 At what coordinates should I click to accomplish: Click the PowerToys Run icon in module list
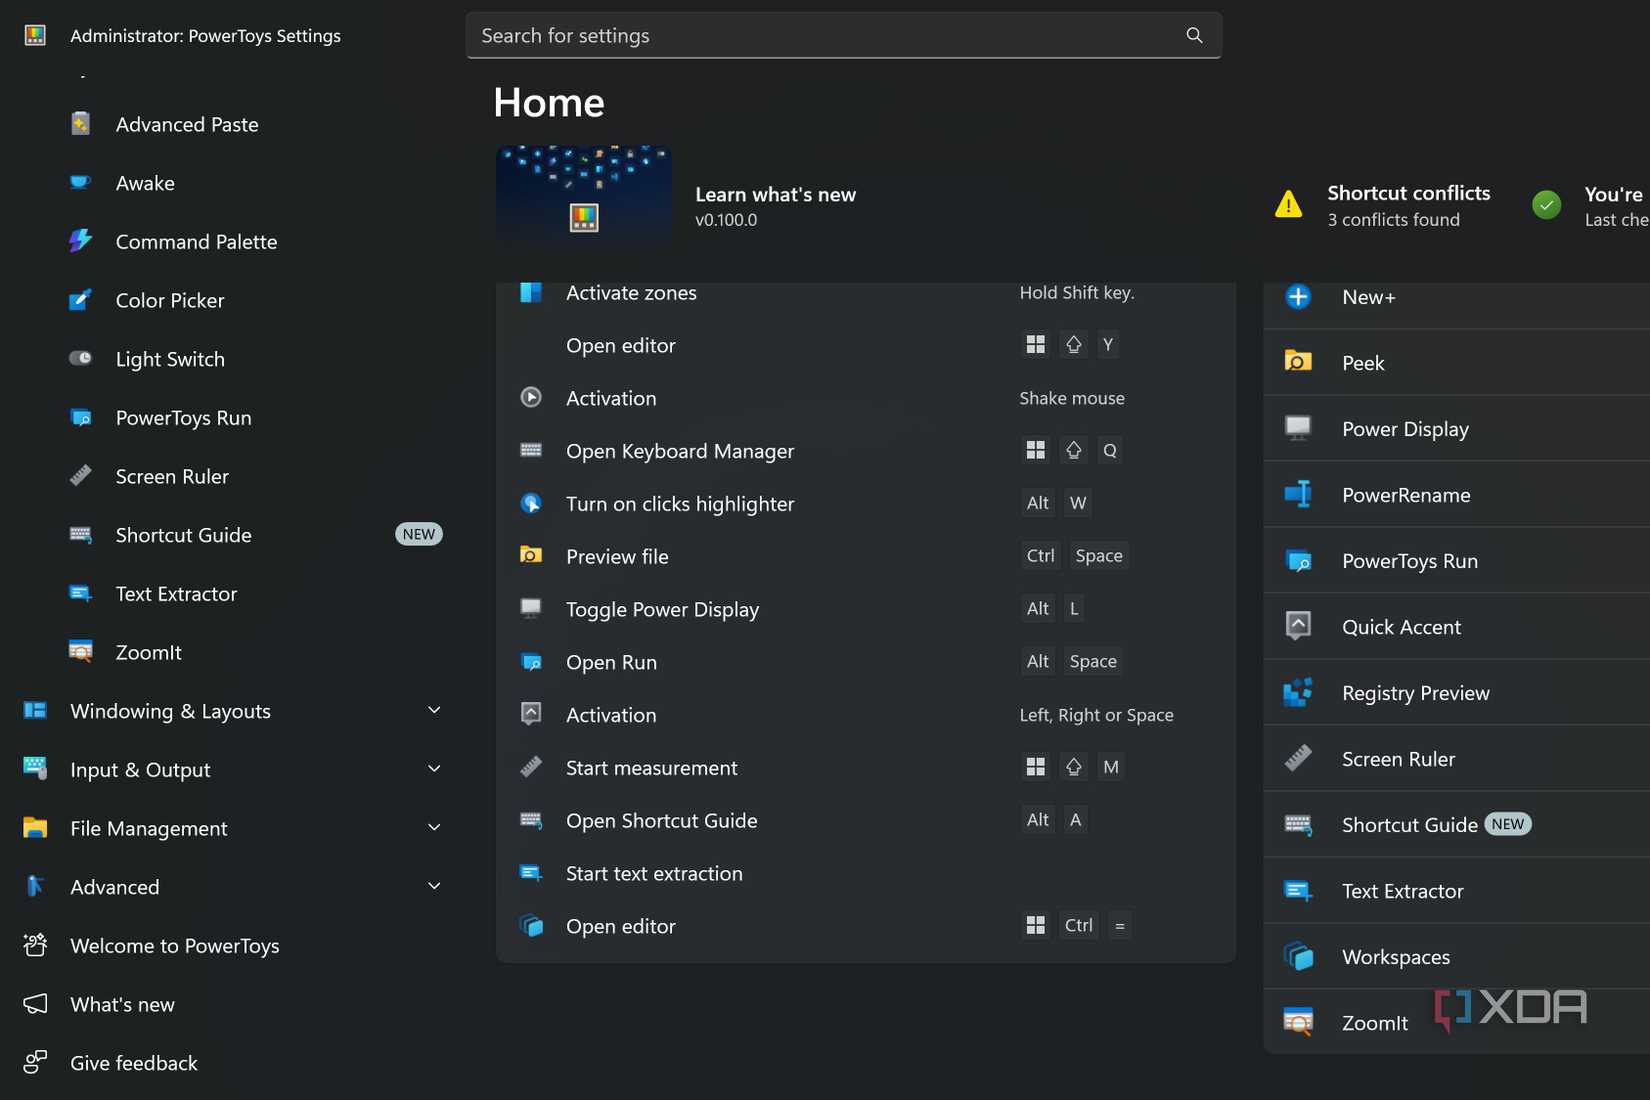pos(1298,560)
